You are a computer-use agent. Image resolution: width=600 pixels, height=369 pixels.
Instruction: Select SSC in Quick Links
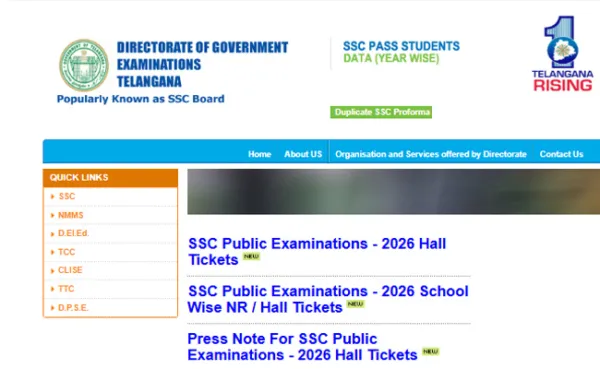tap(67, 196)
